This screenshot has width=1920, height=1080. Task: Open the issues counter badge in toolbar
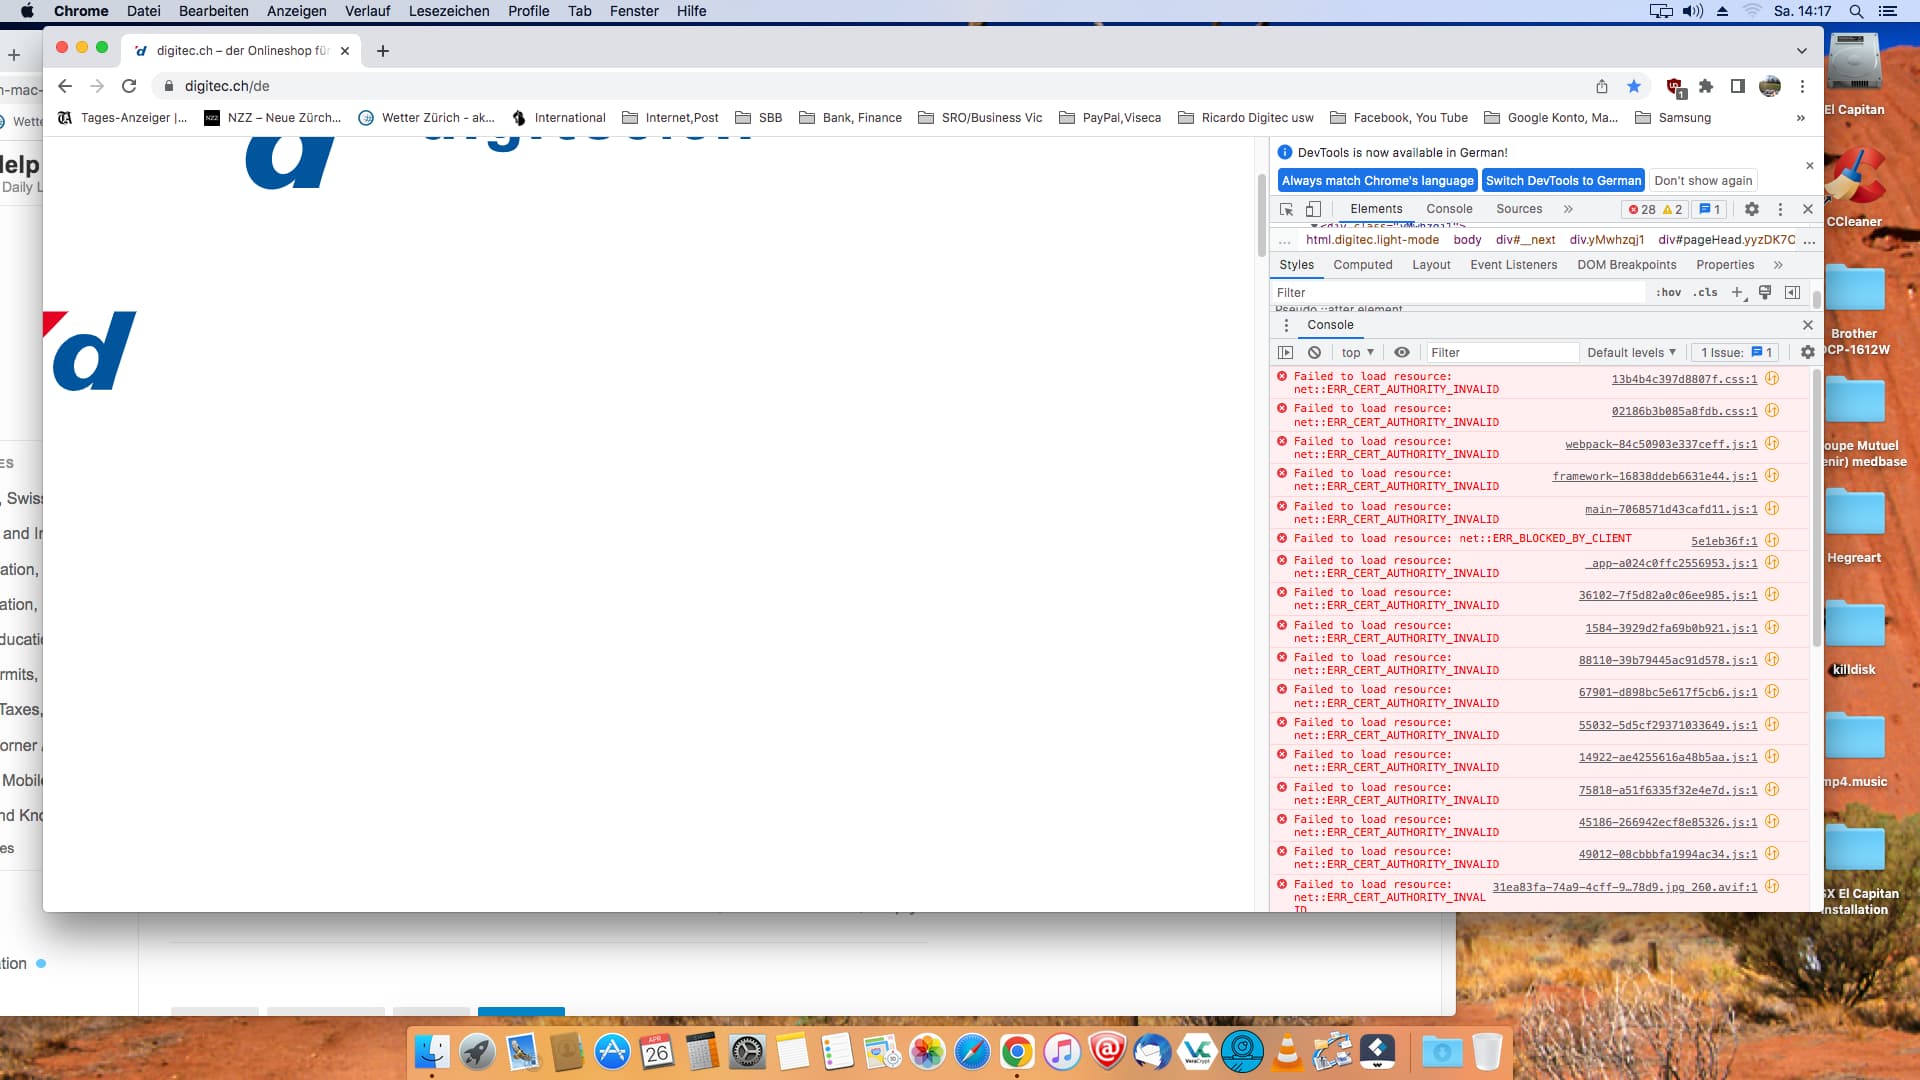coord(1710,209)
